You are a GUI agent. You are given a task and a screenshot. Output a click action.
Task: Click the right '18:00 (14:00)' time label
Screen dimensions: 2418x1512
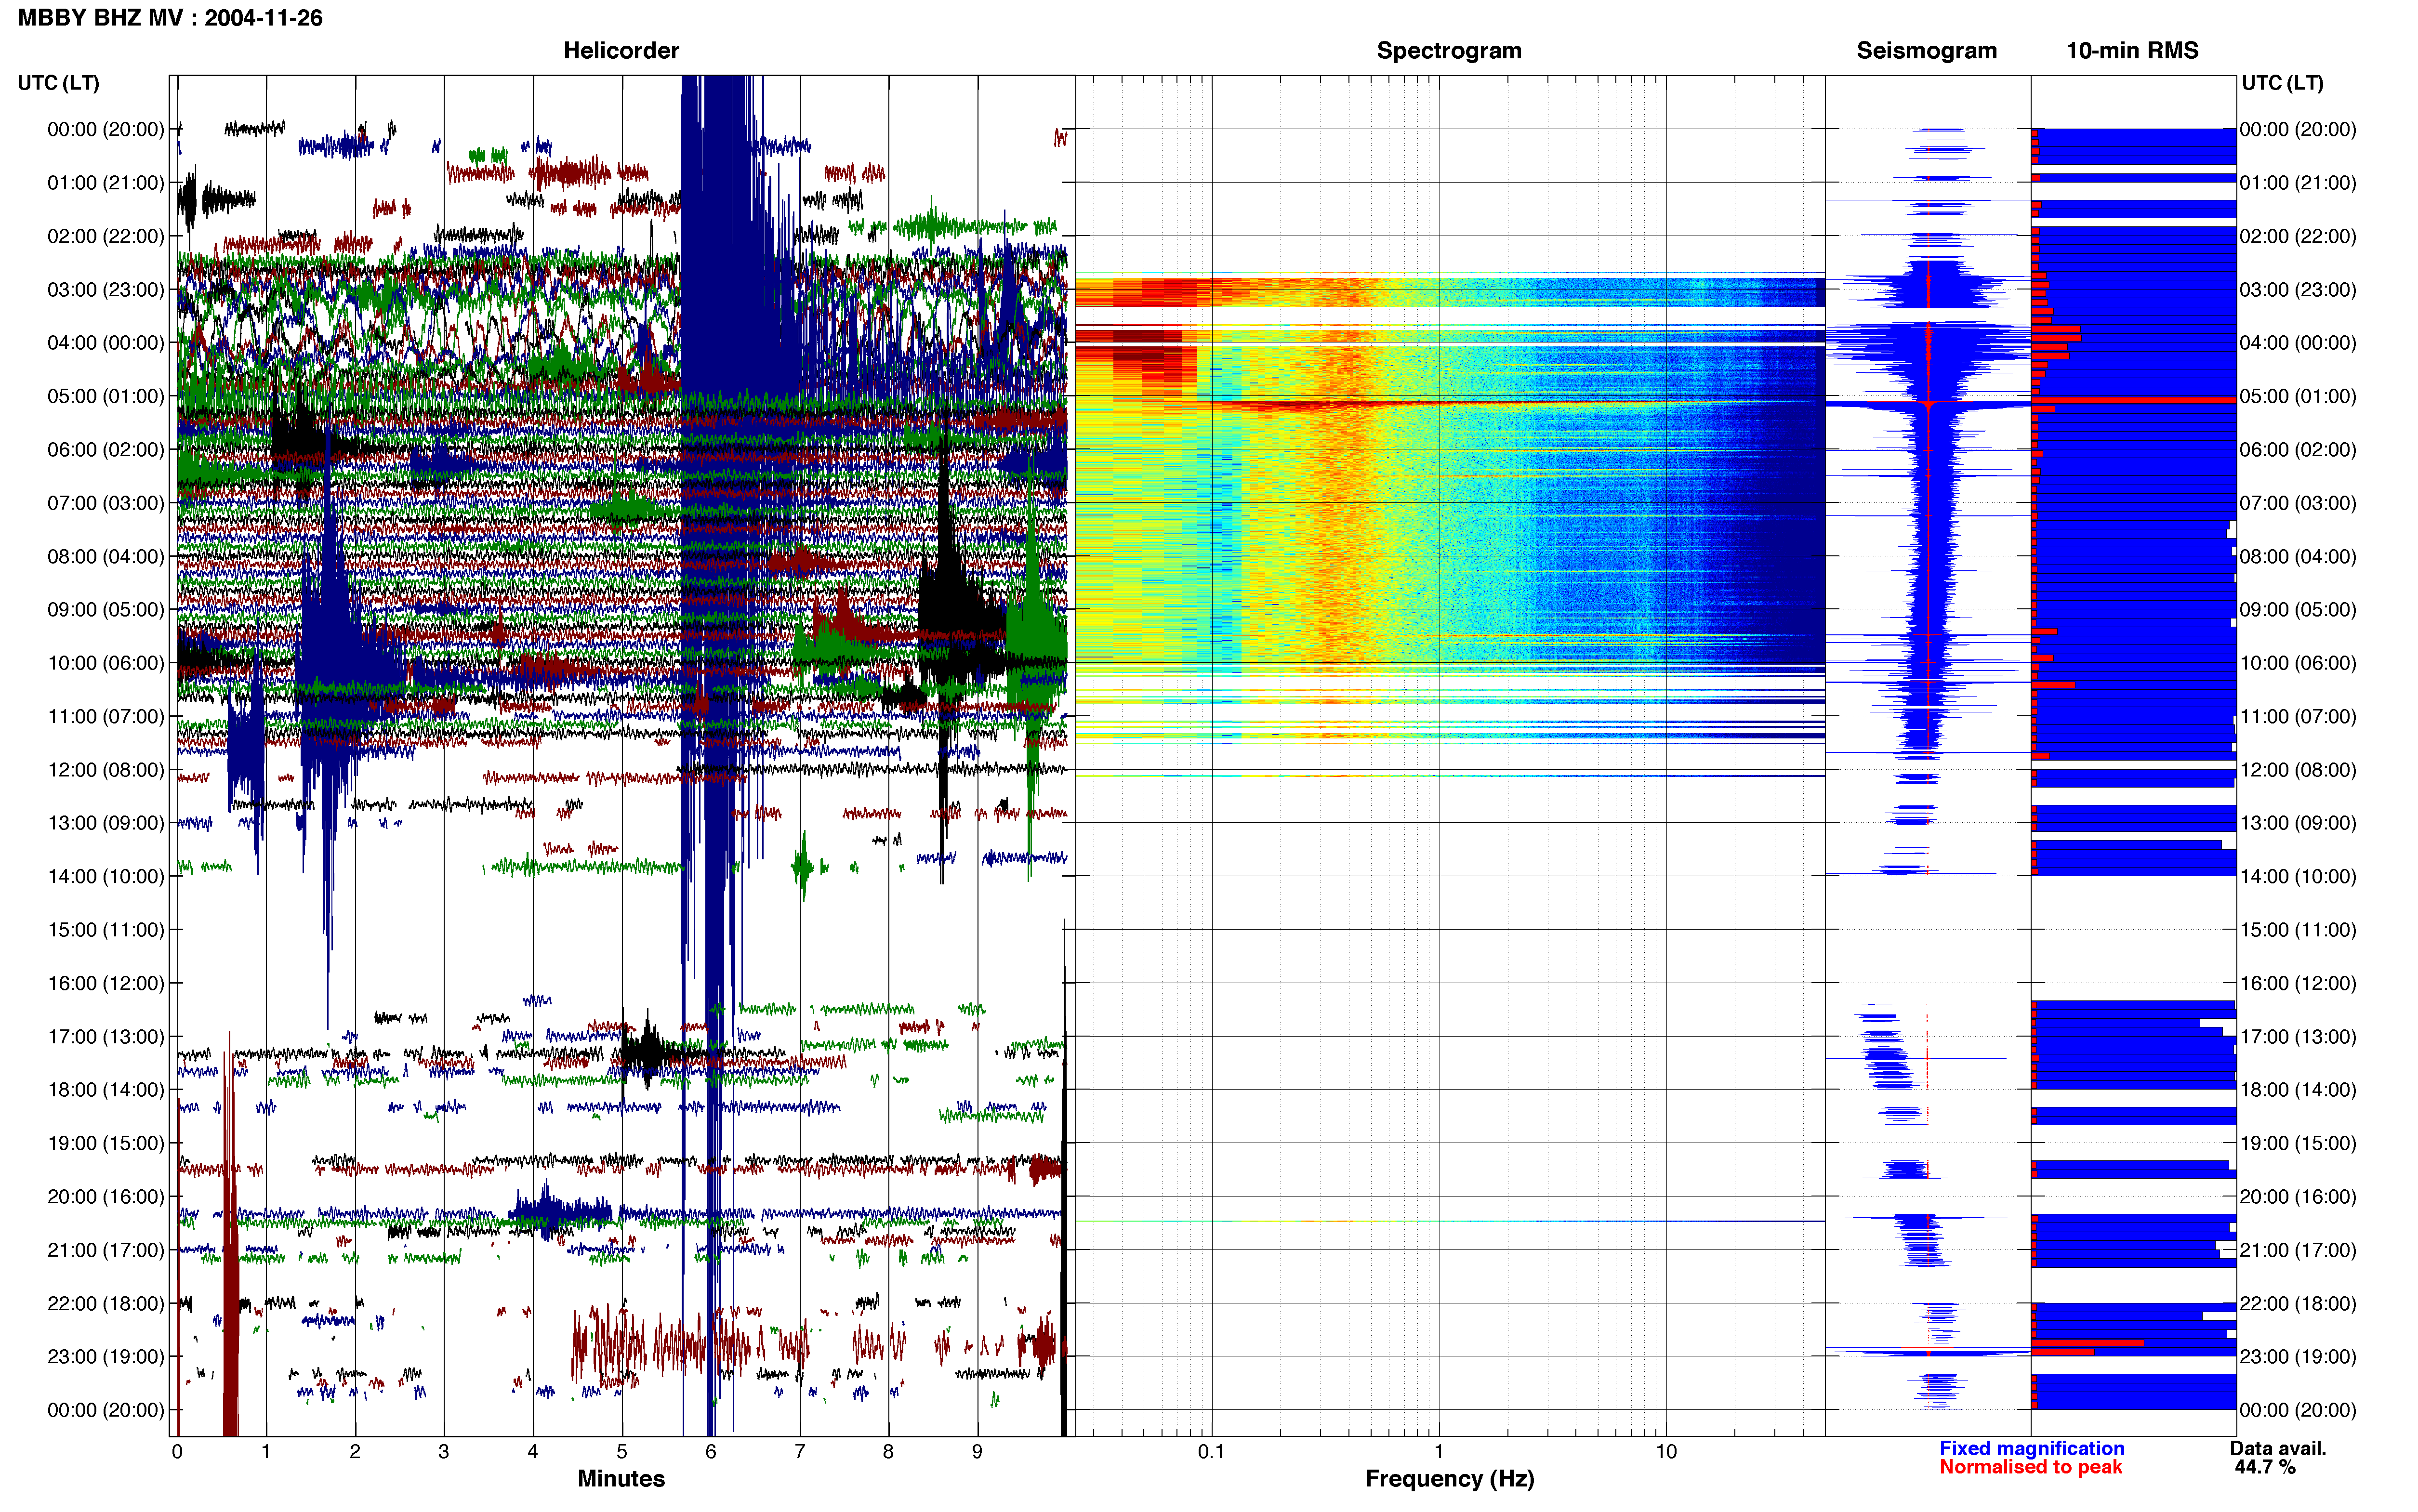[x=2298, y=1090]
